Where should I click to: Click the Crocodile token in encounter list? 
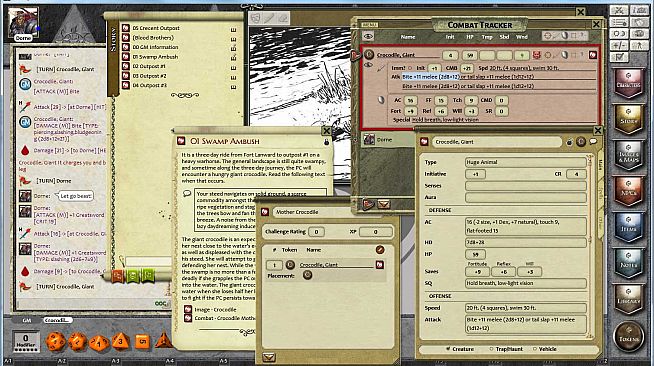[x=290, y=265]
